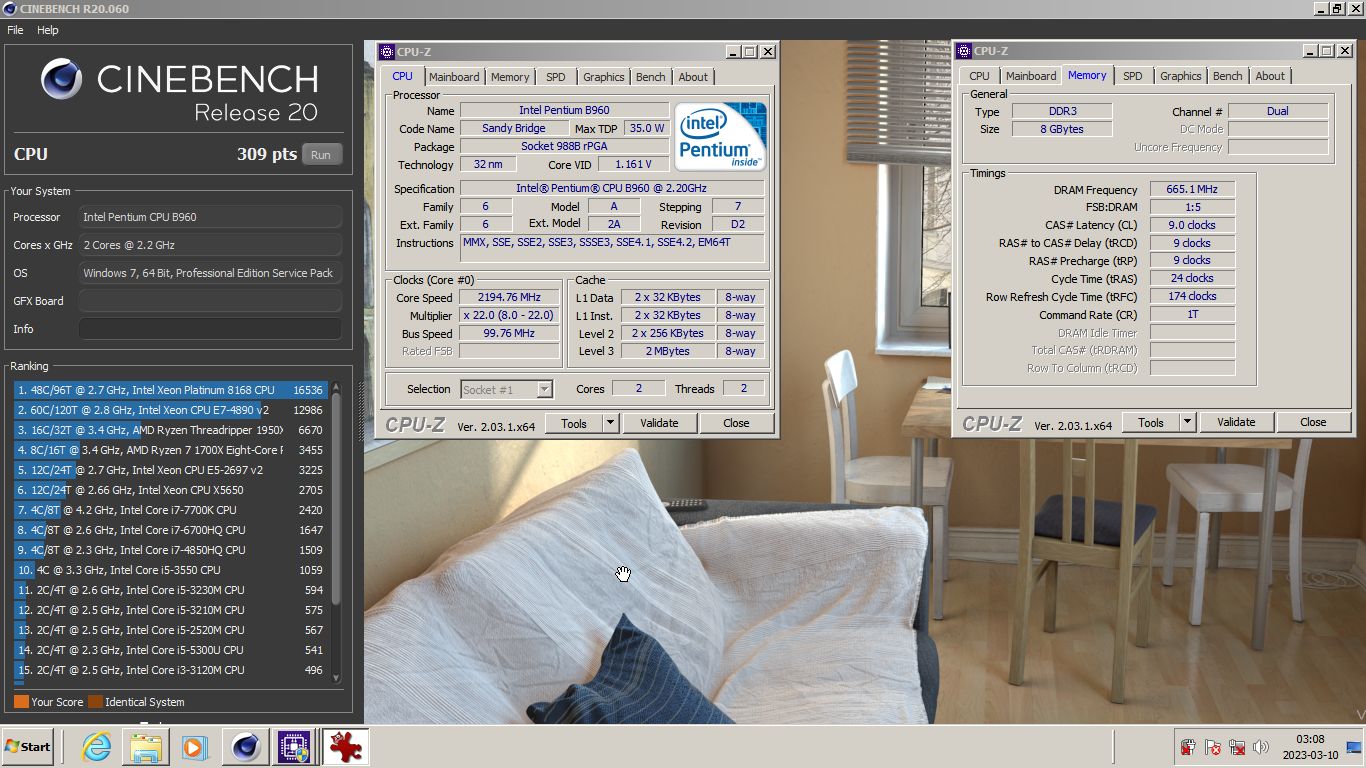Open Action Center flag tray icon
The height and width of the screenshot is (768, 1366).
1212,747
